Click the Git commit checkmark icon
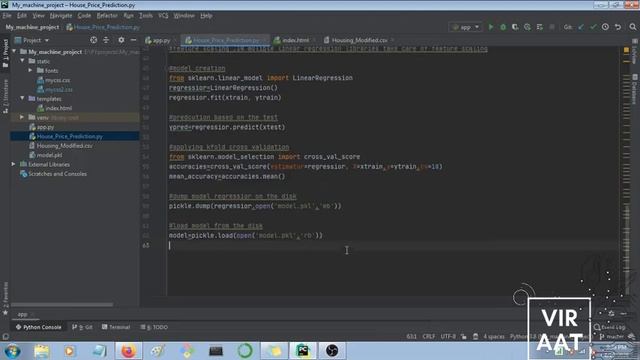The width and height of the screenshot is (640, 360). click(593, 27)
